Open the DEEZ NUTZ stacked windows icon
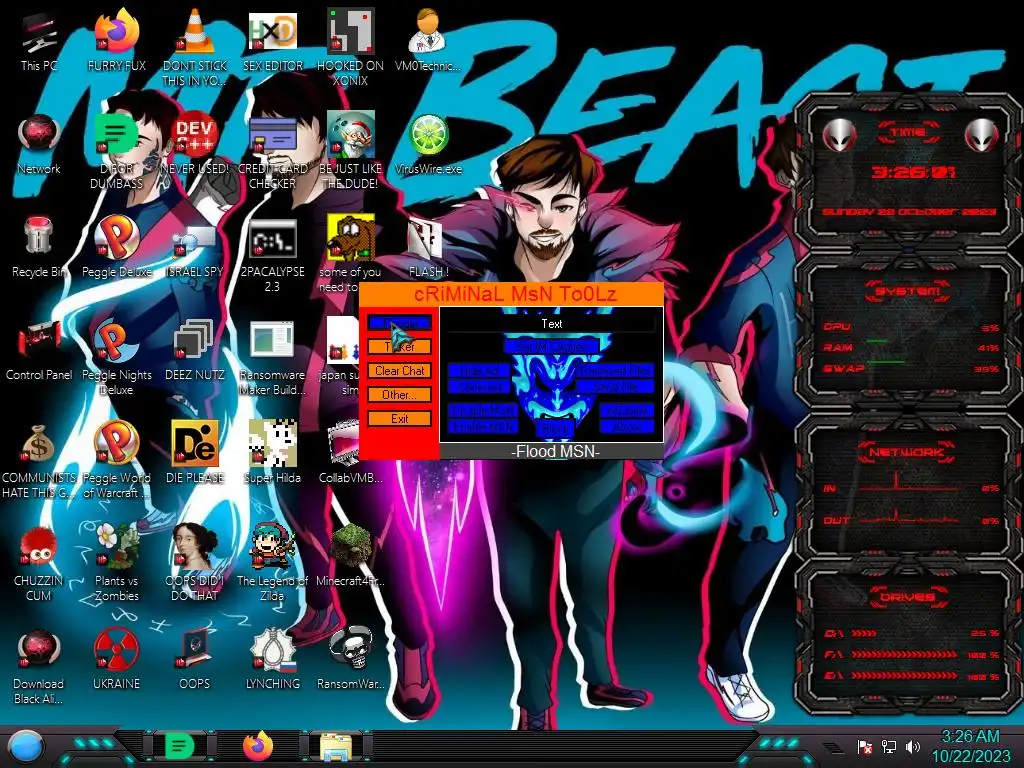This screenshot has width=1024, height=768. (195, 350)
